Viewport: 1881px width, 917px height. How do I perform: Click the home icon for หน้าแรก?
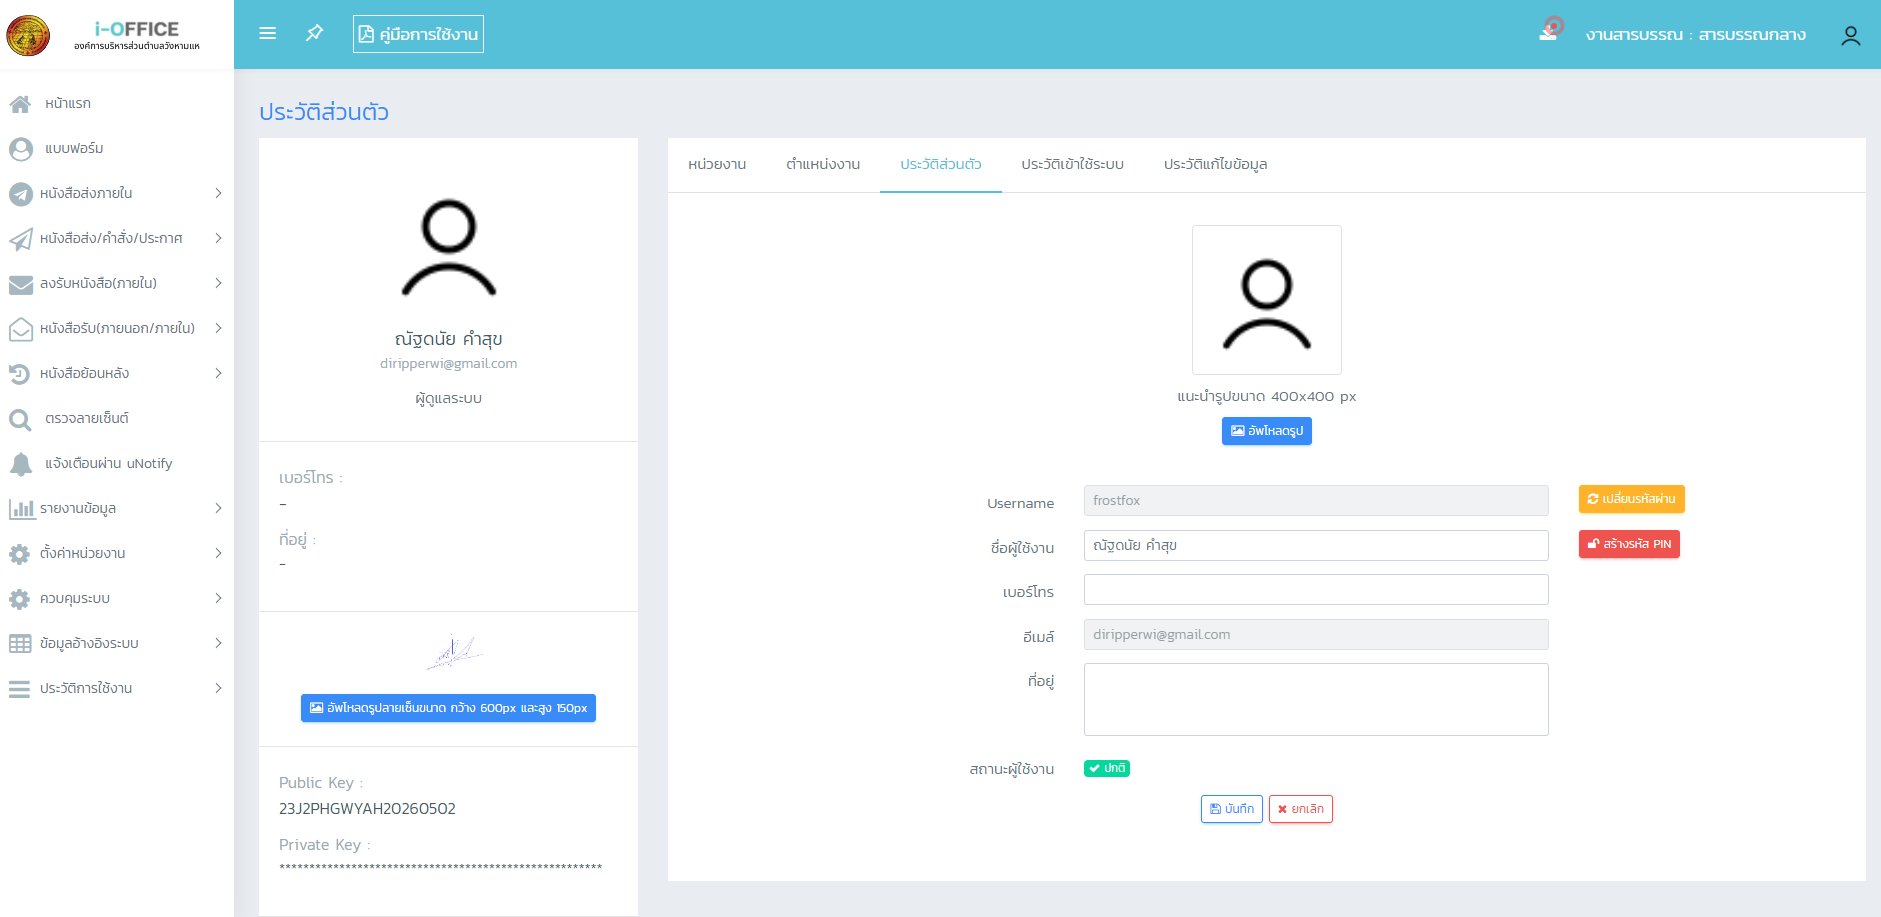coord(20,104)
